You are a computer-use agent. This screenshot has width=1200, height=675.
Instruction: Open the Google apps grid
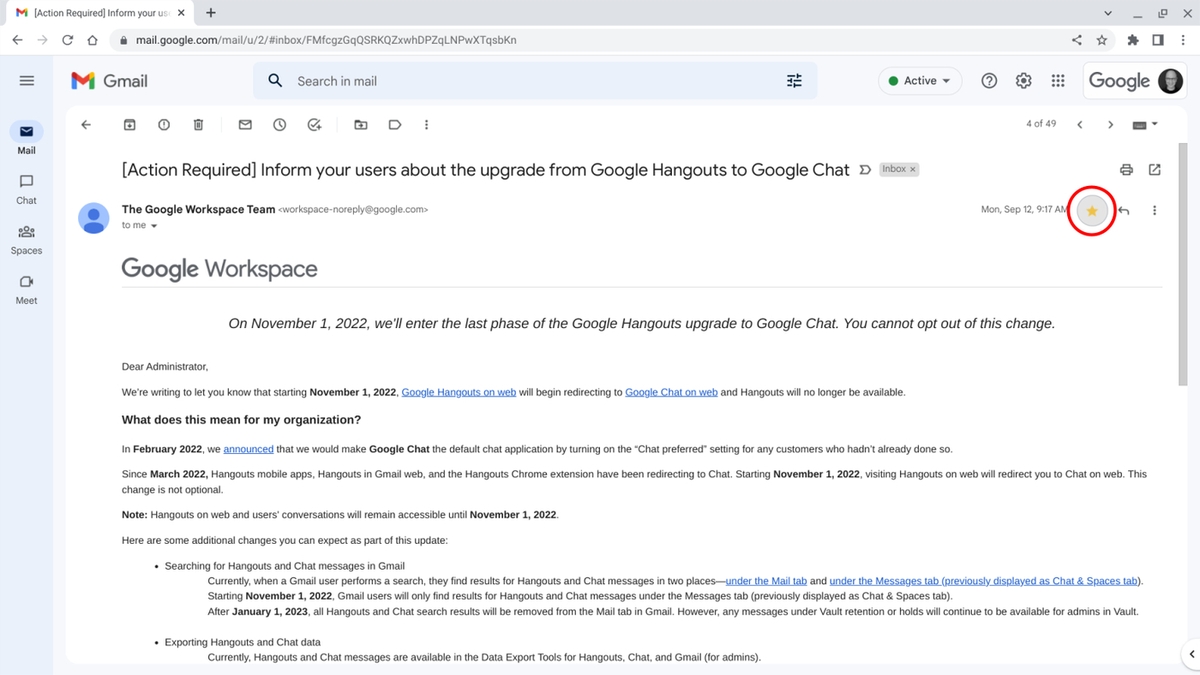[1057, 80]
